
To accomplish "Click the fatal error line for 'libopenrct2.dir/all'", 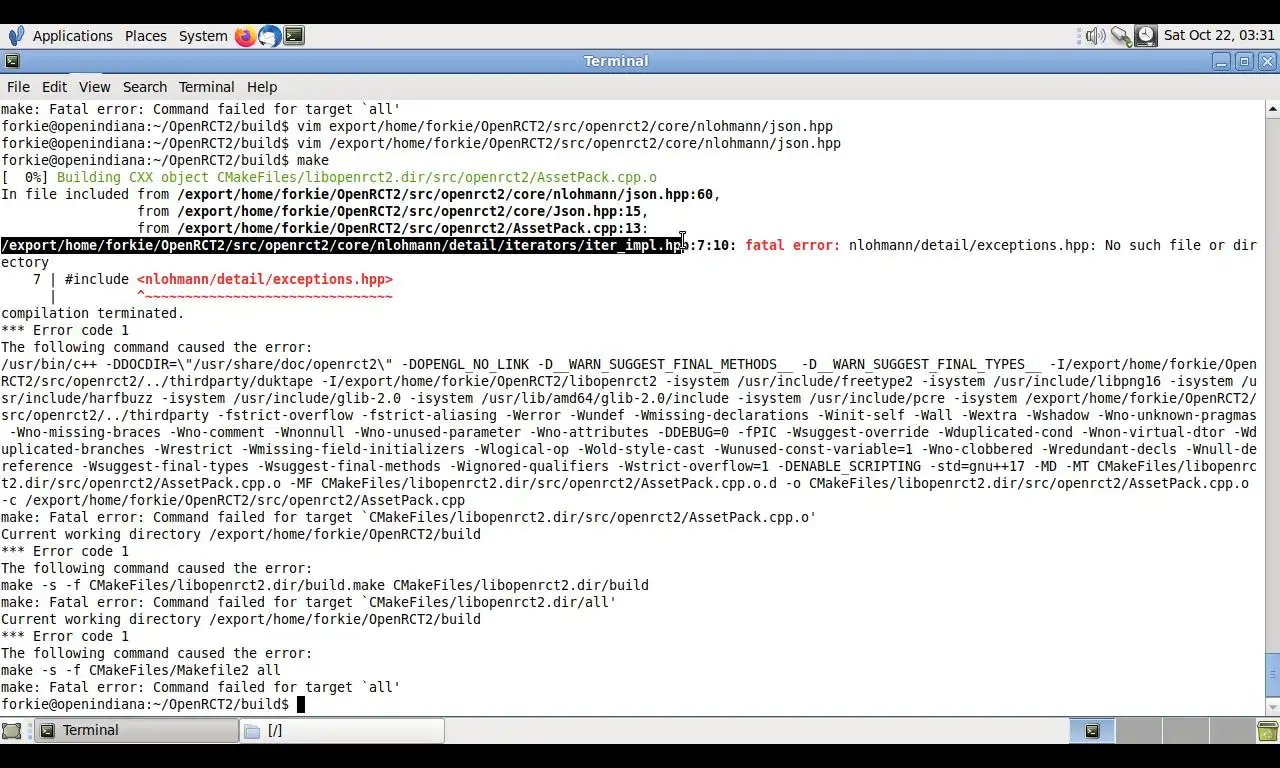I will point(309,602).
